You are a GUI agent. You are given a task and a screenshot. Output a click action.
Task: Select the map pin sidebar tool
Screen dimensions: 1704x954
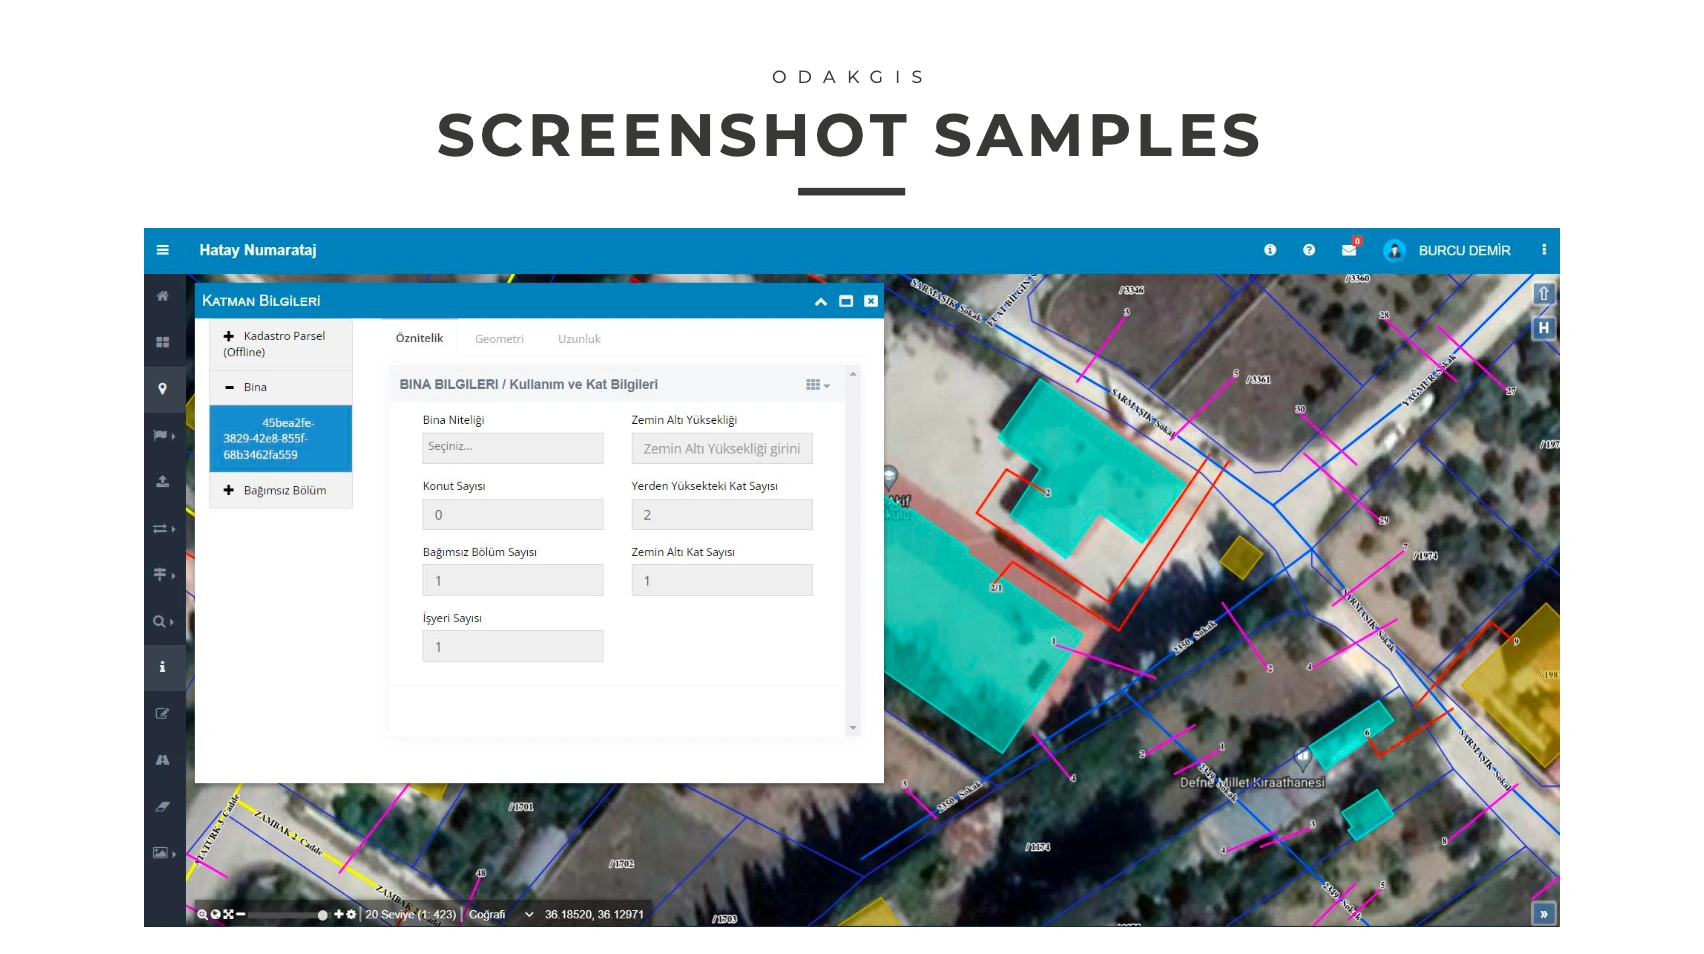tap(162, 389)
